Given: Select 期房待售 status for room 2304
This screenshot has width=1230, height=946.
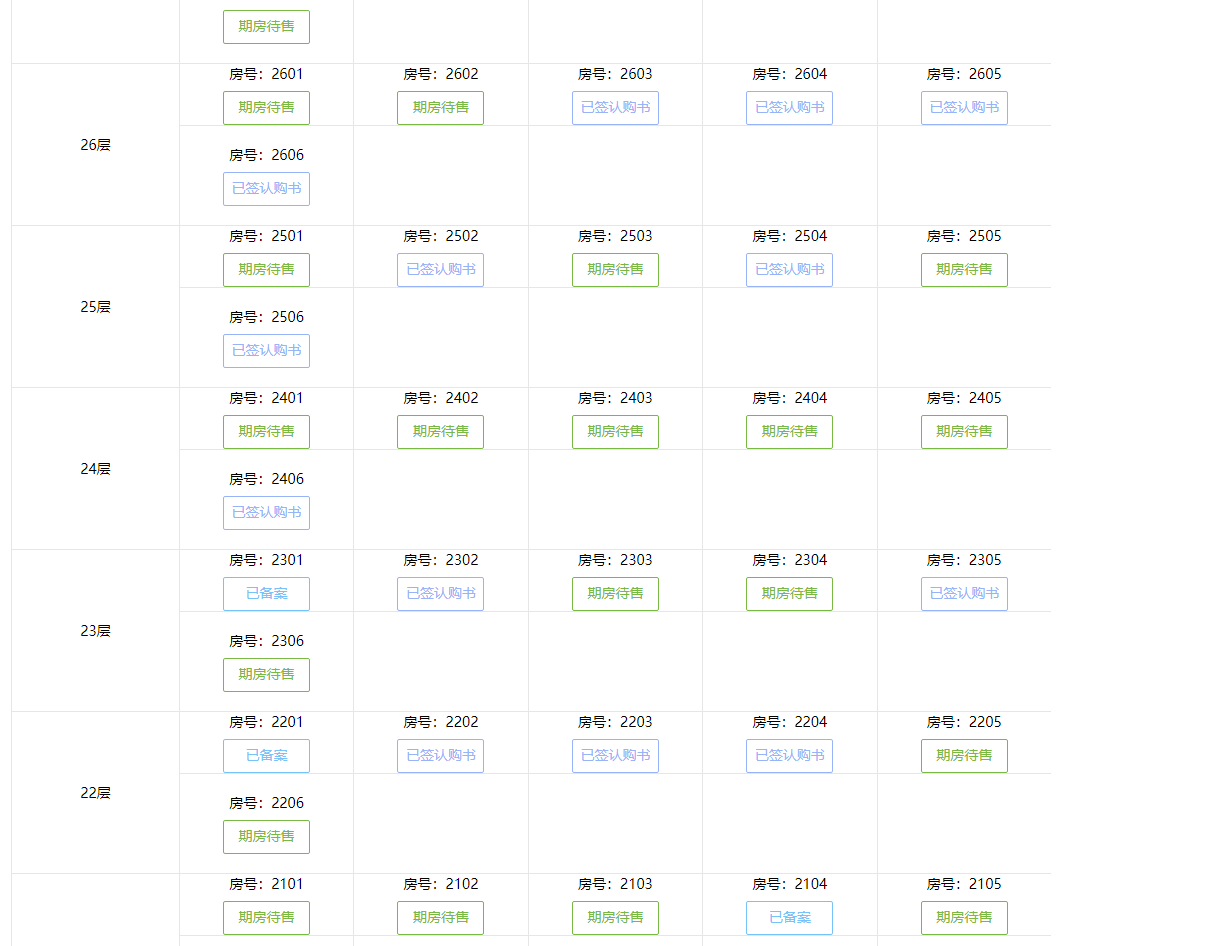Looking at the screenshot, I should (789, 594).
